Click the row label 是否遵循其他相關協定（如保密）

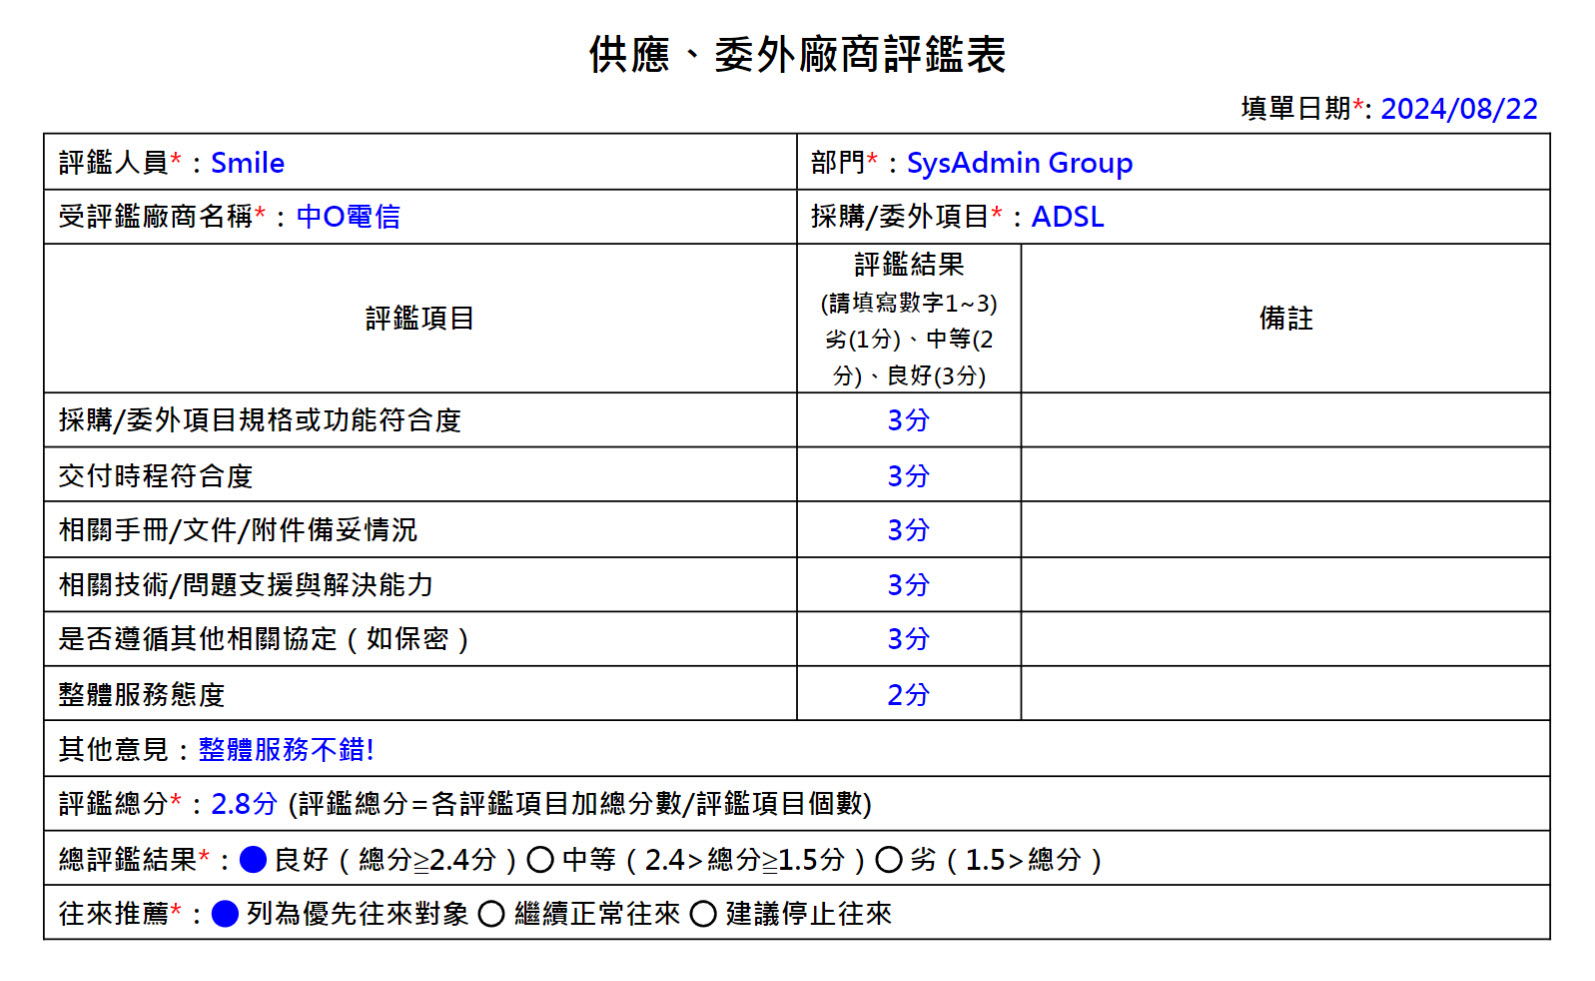point(264,638)
